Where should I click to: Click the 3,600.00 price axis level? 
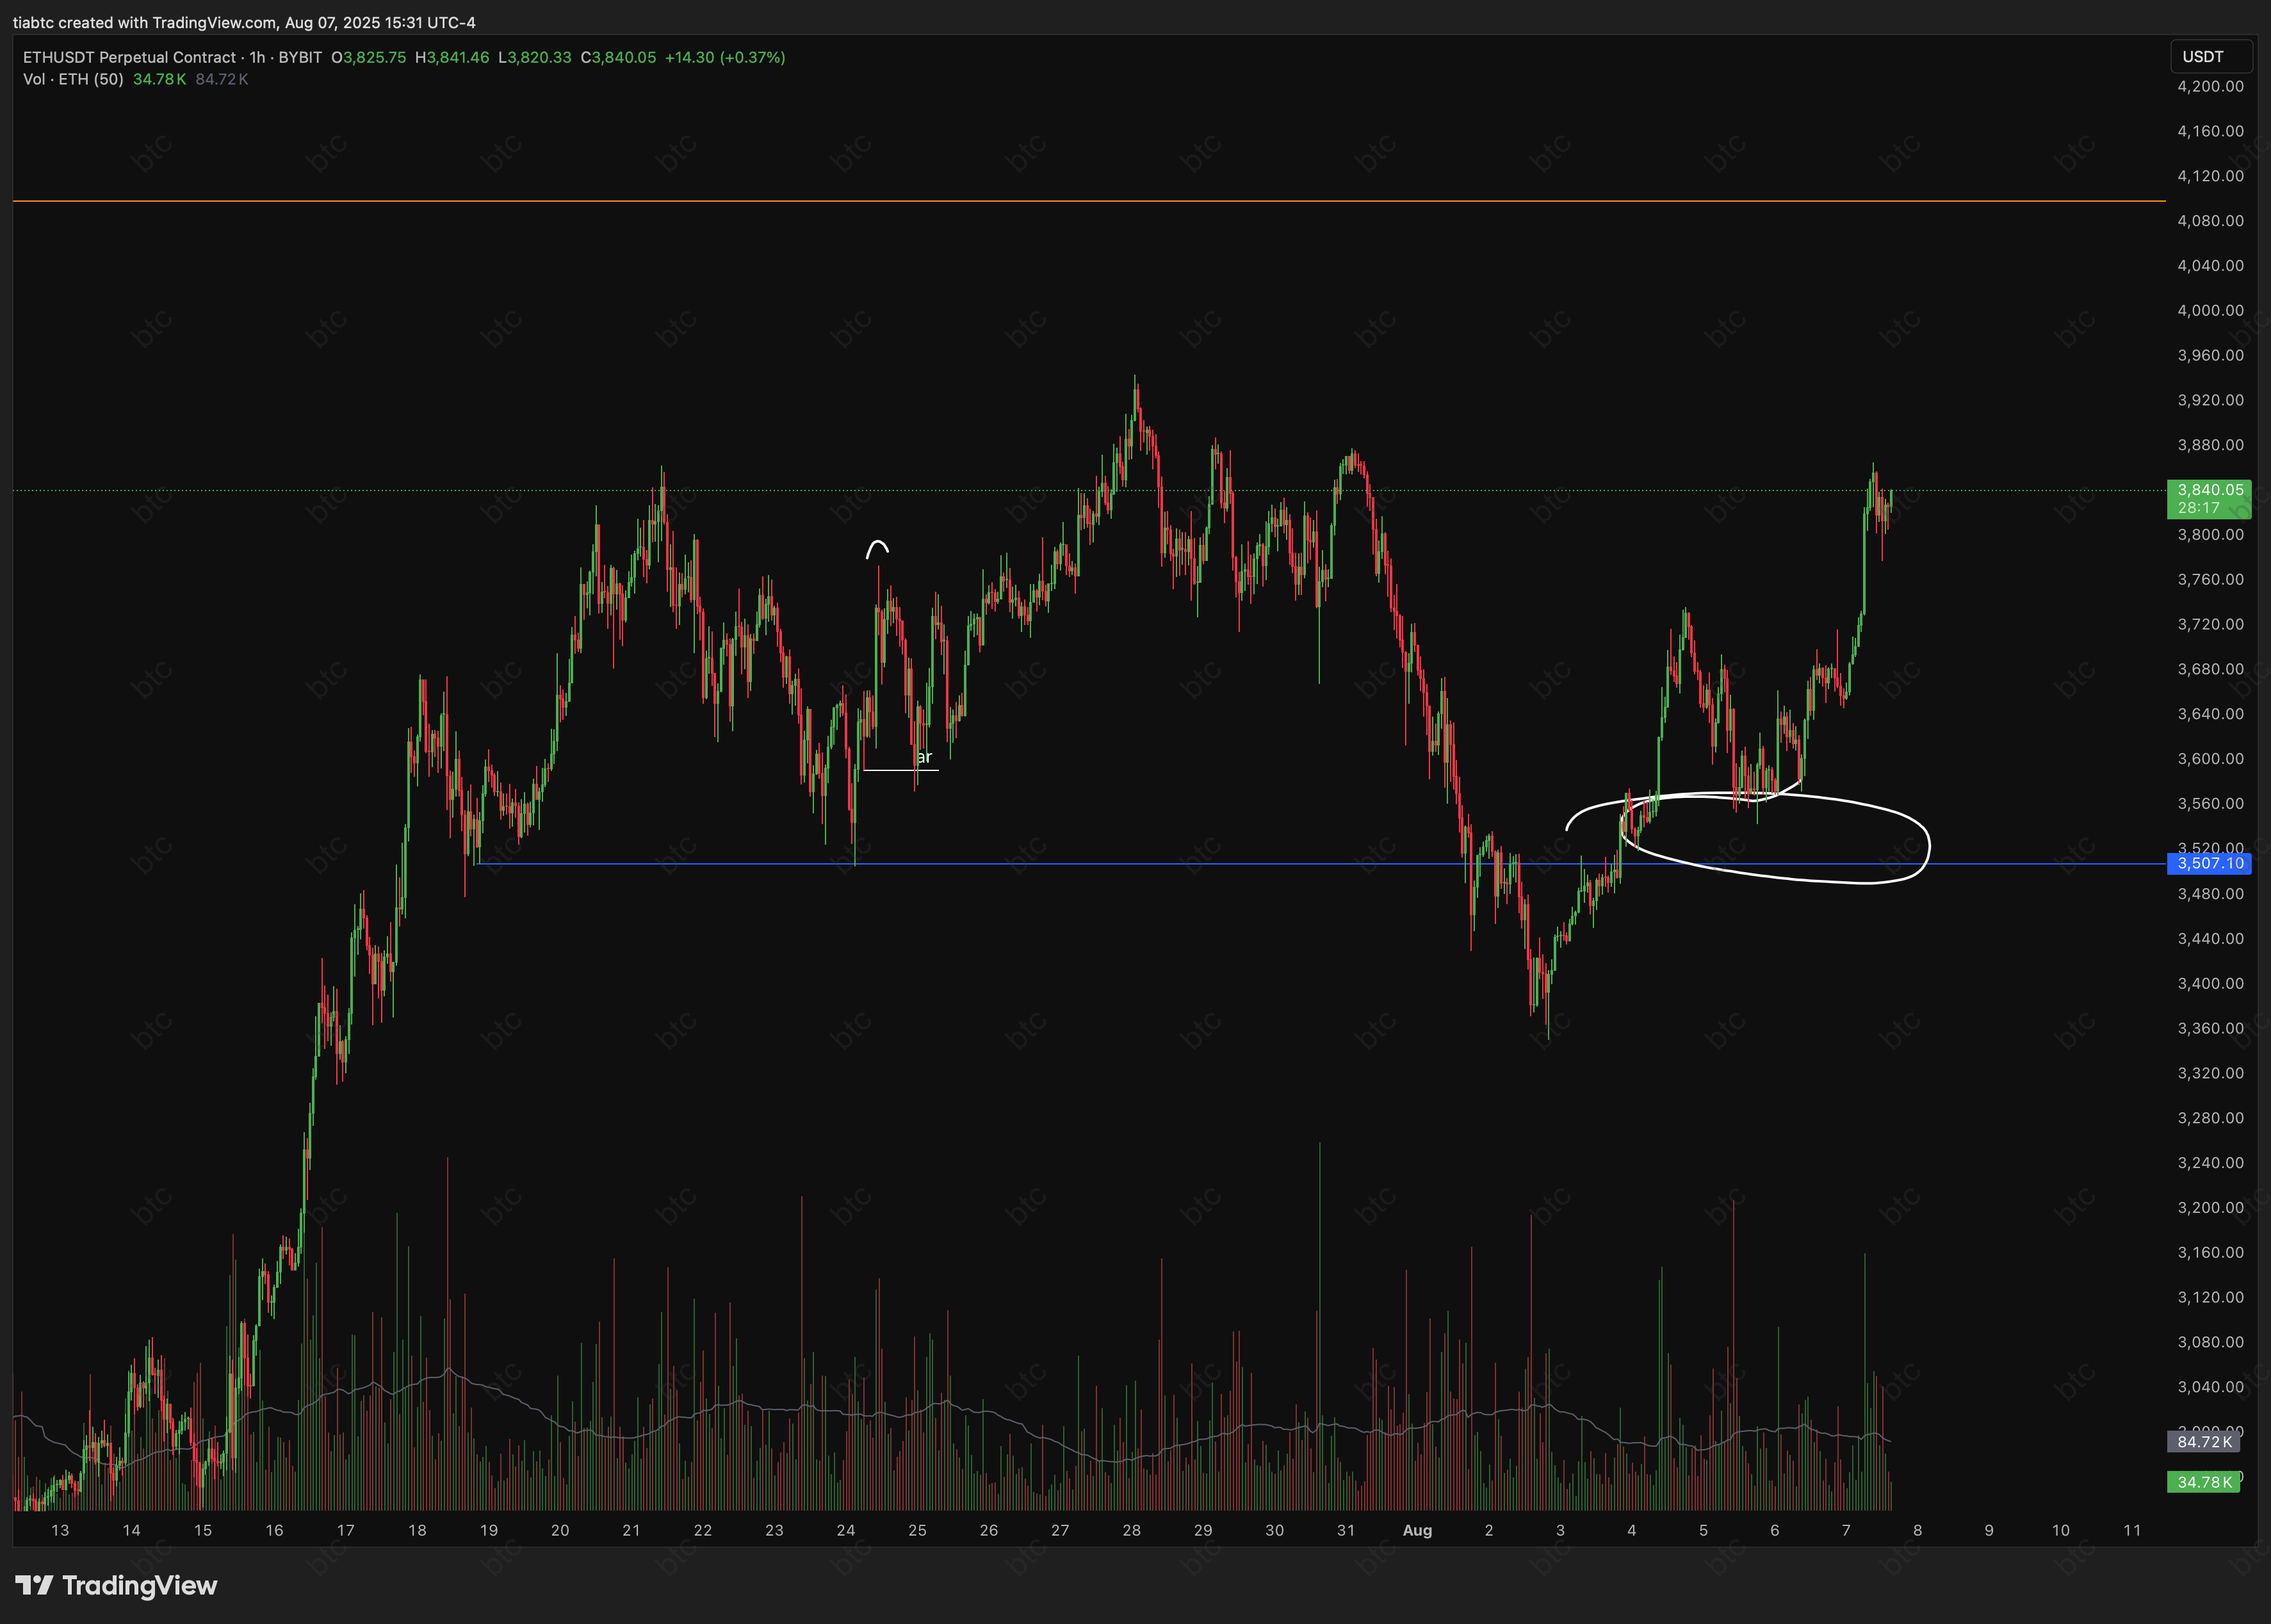[2210, 758]
